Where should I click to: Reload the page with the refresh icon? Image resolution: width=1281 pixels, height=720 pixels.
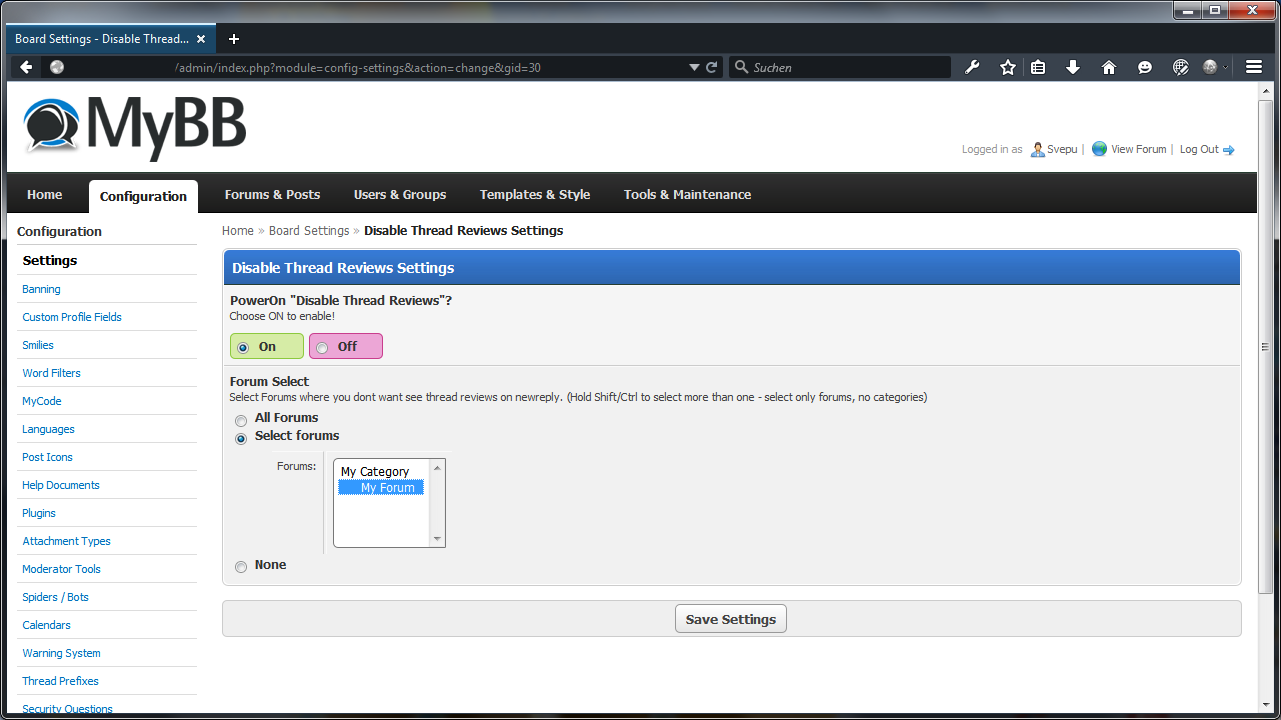(712, 67)
